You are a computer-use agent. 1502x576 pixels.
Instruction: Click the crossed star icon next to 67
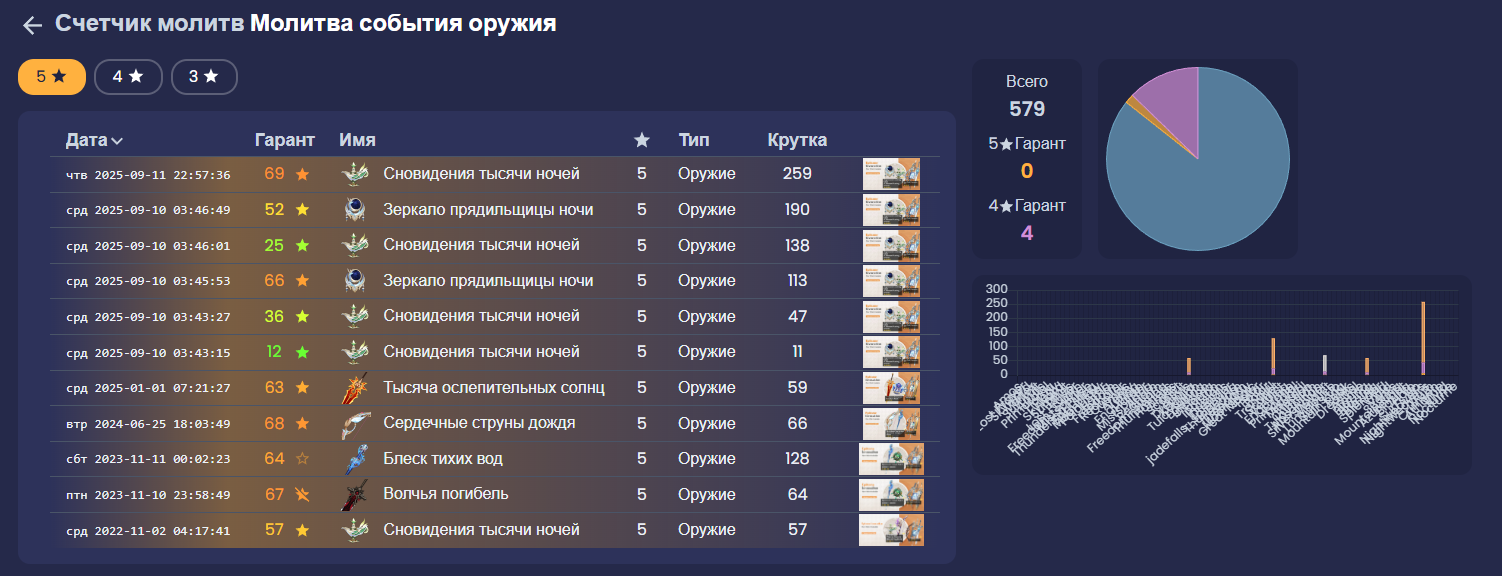[302, 495]
